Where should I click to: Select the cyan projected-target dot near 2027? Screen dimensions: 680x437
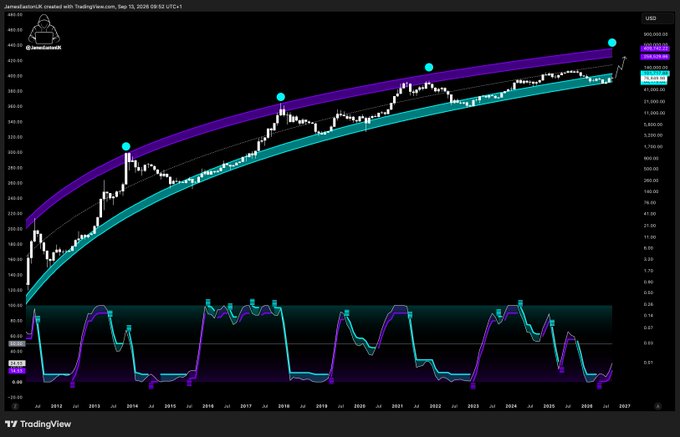(x=612, y=42)
